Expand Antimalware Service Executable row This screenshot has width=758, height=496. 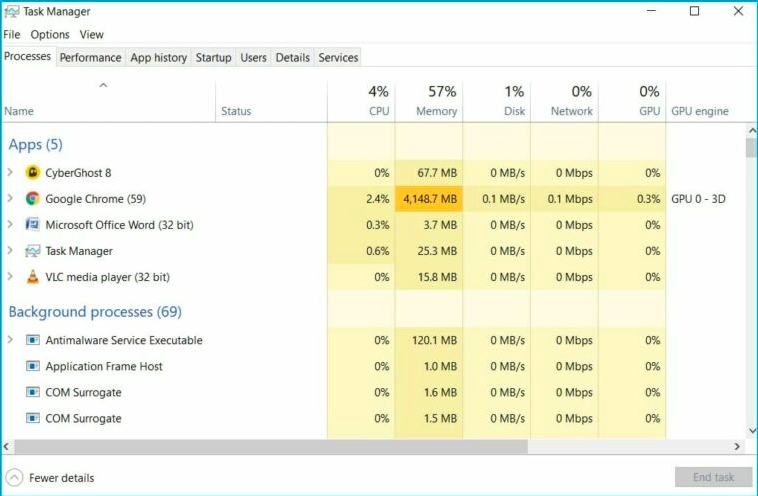tap(11, 341)
